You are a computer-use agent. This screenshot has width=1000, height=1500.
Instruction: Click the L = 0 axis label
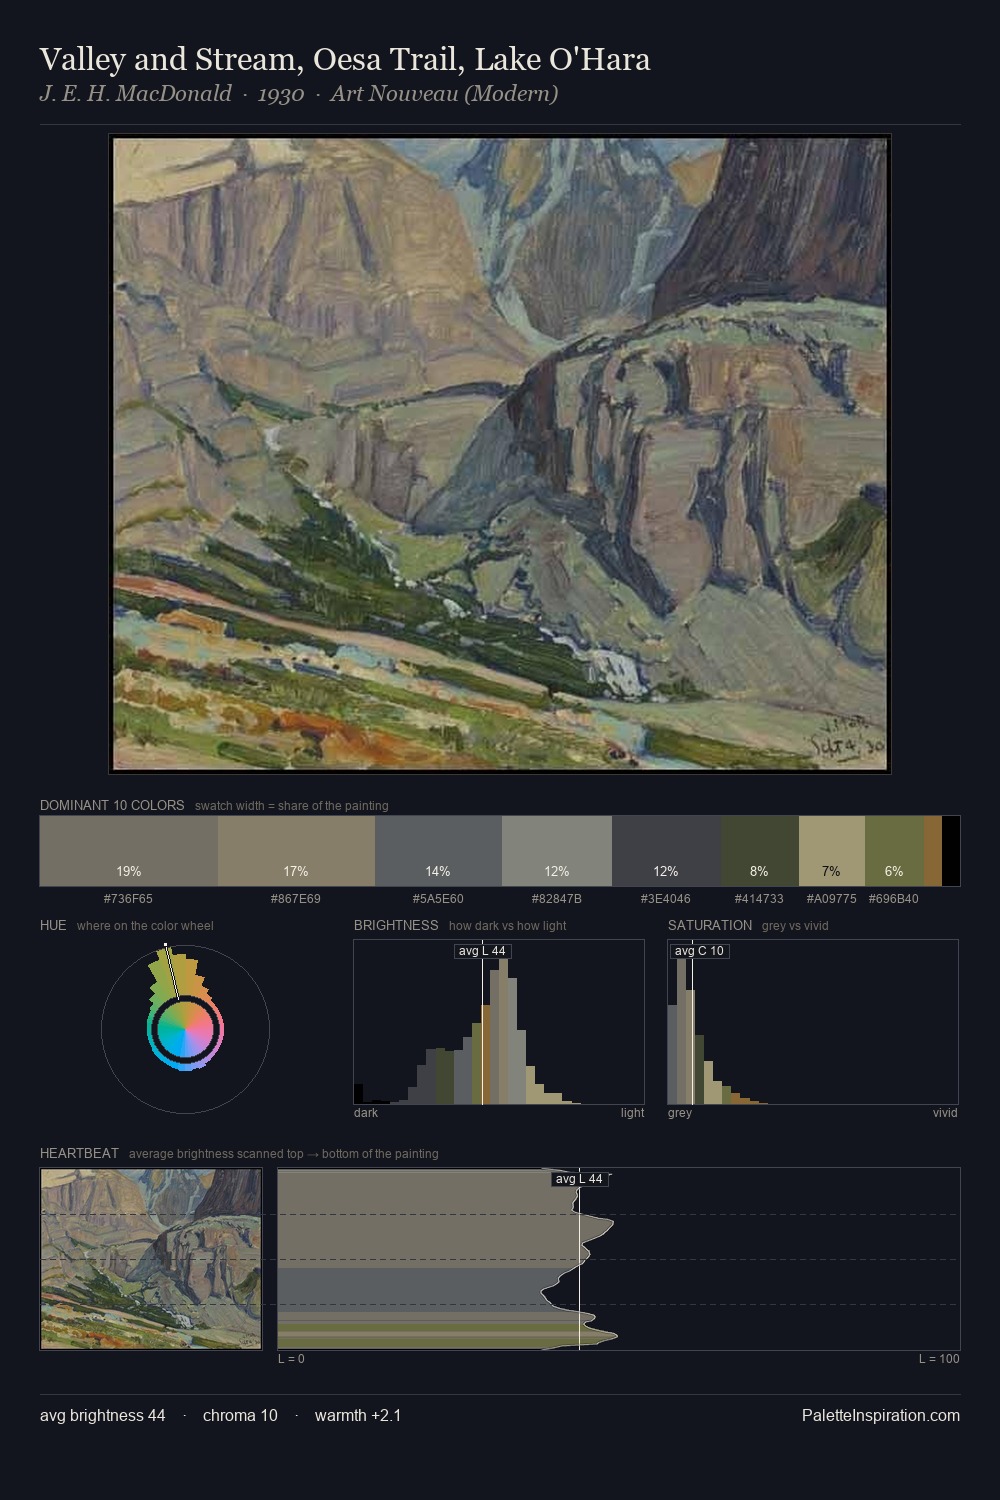292,1359
